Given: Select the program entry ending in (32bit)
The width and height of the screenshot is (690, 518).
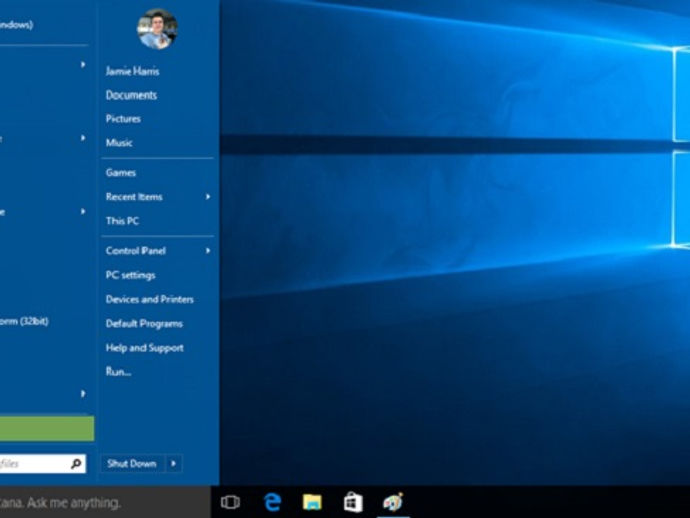Looking at the screenshot, I should (x=24, y=321).
